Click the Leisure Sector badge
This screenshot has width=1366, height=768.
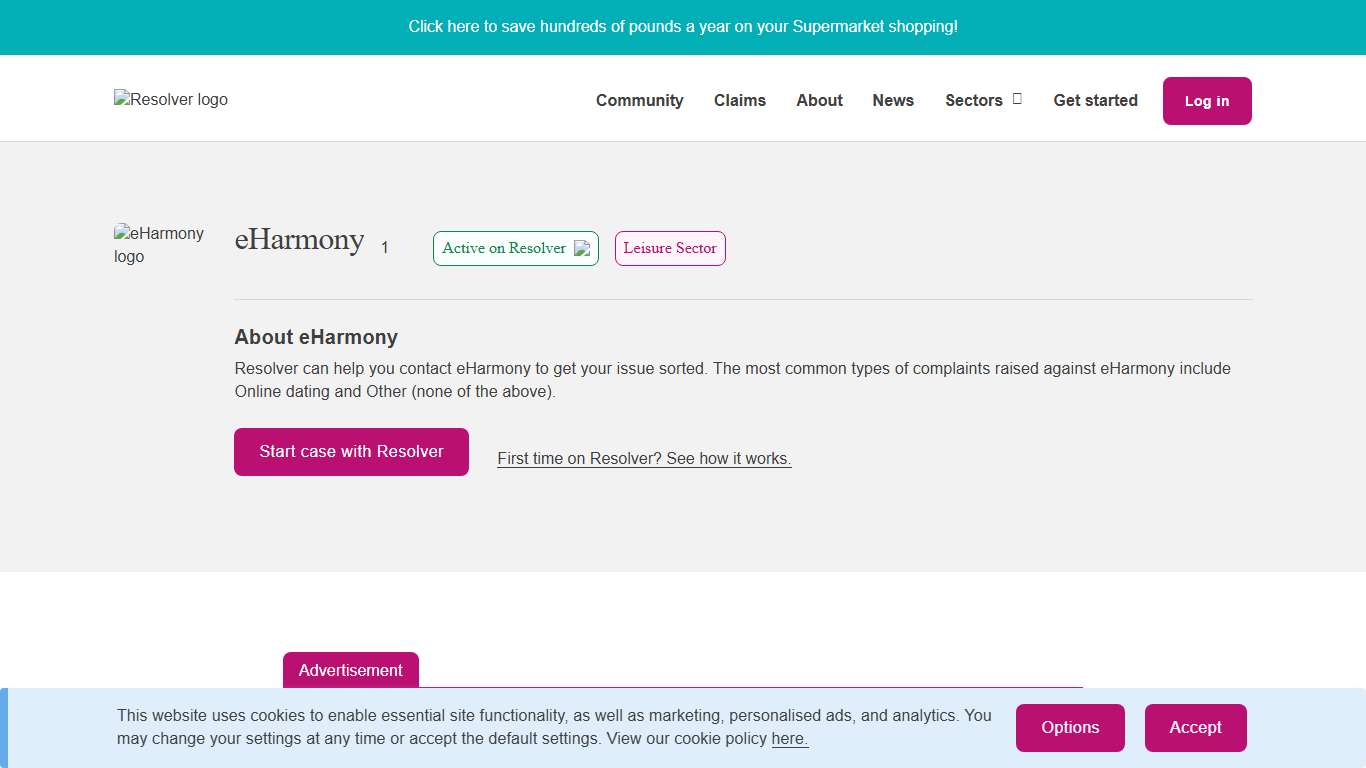pyautogui.click(x=669, y=248)
